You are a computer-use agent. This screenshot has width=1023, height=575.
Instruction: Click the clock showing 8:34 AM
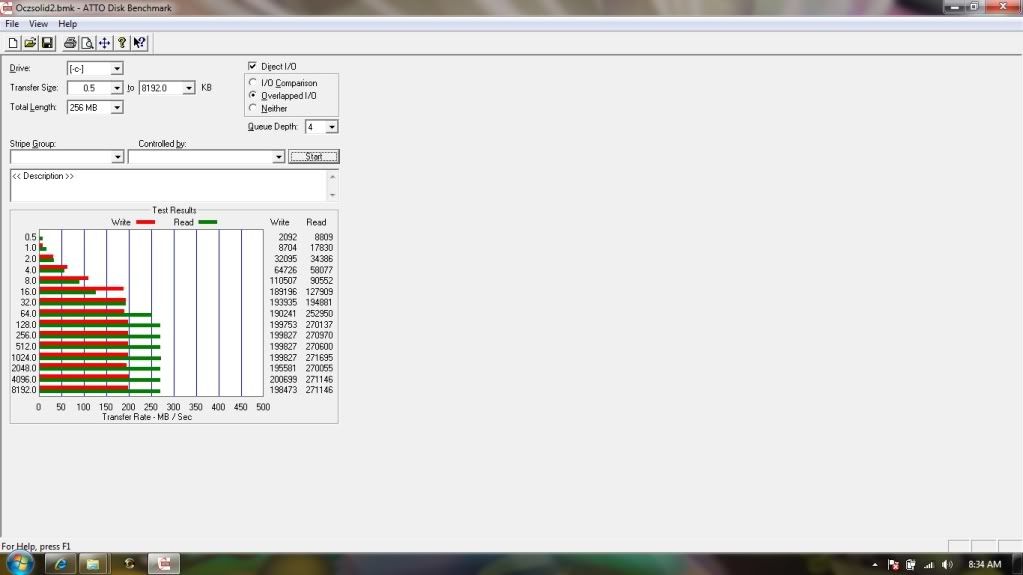[x=984, y=565]
